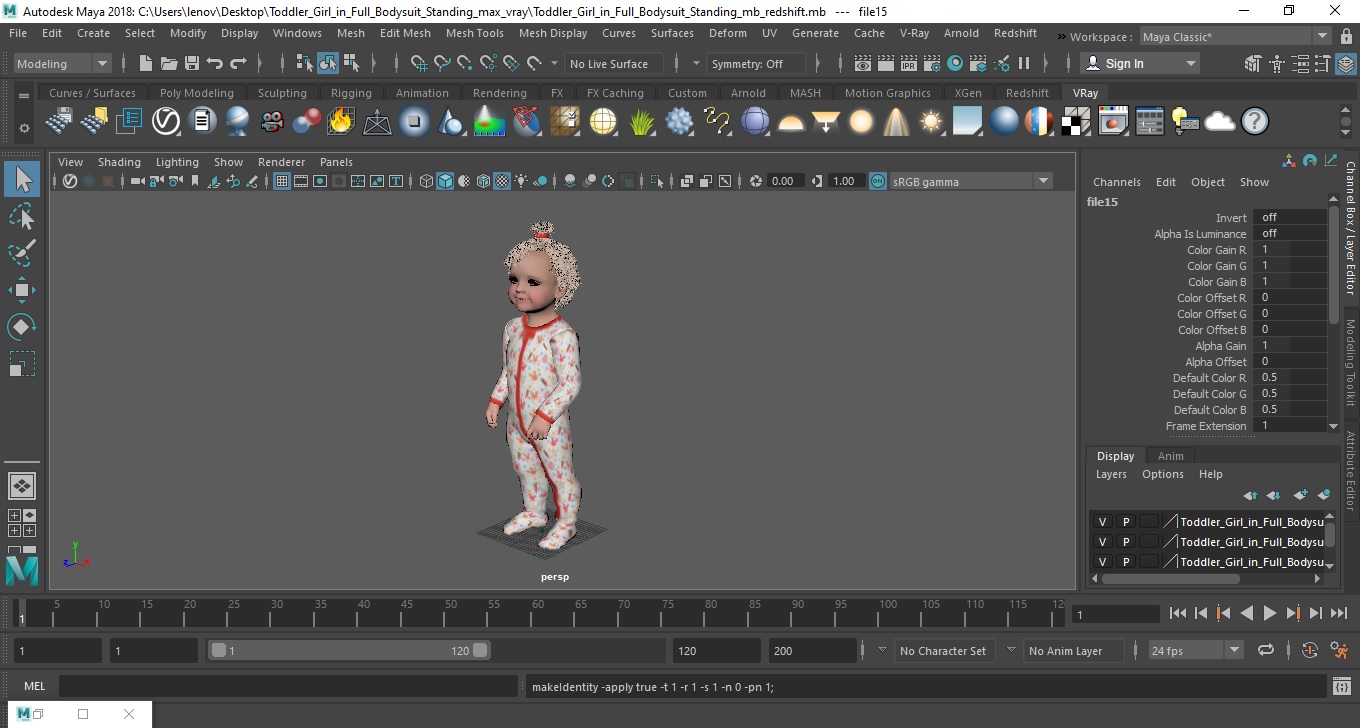
Task: Open the Script Editor icon button
Action: (1342, 686)
